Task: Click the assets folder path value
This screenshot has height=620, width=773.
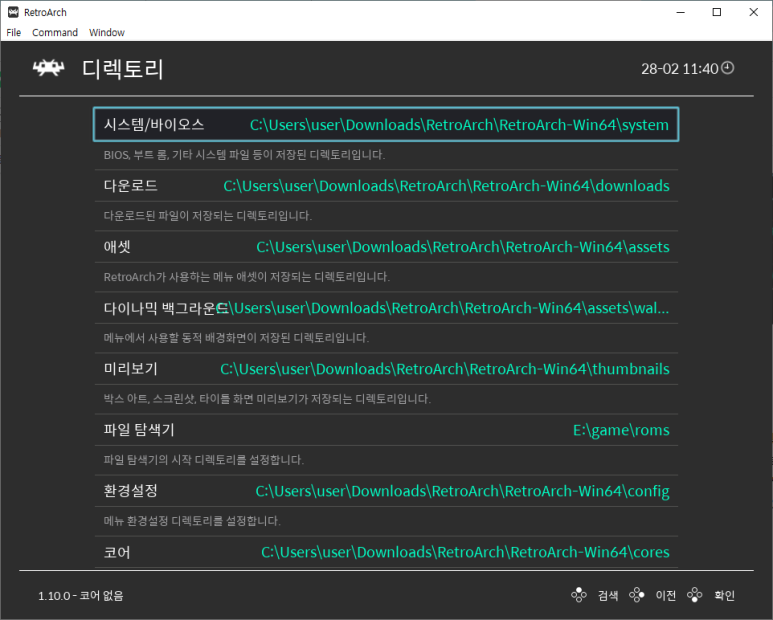Action: [463, 247]
